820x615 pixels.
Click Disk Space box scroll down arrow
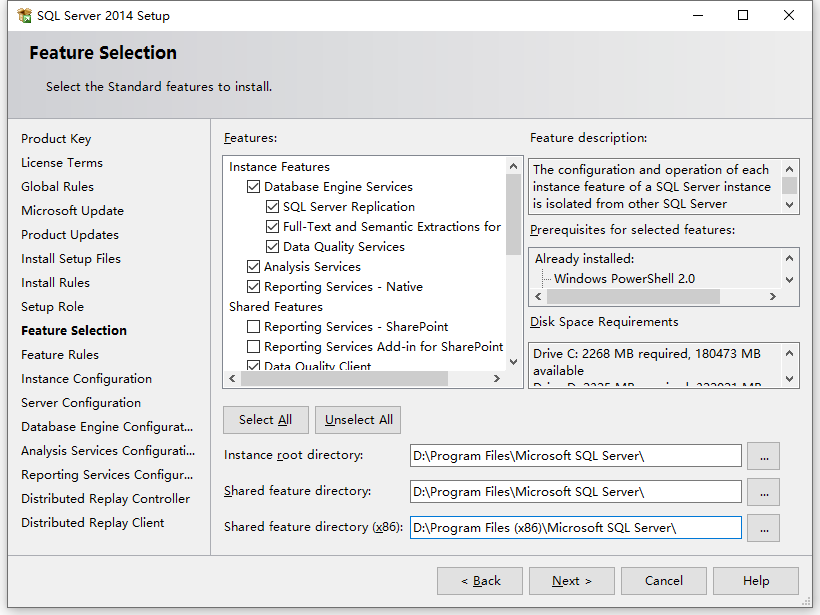tap(790, 379)
